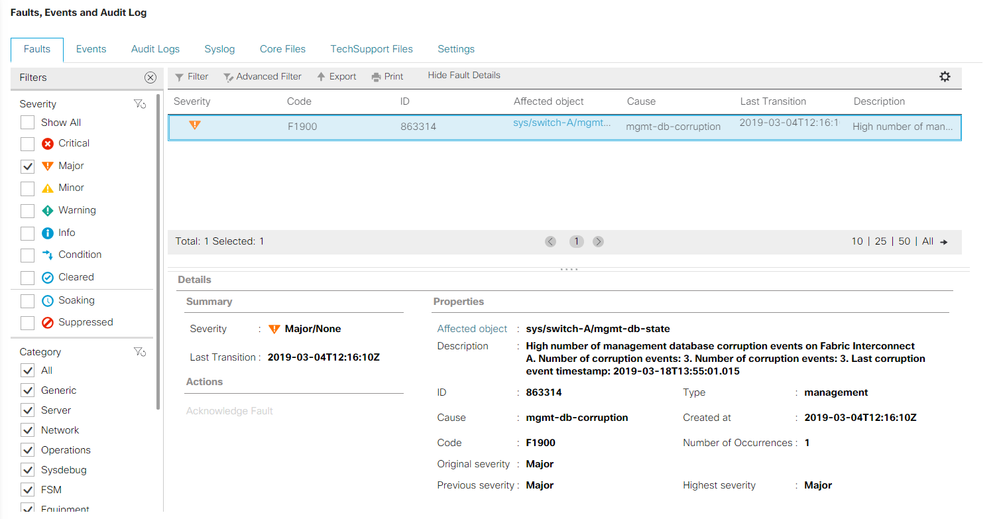Enable the Condition checkbox
This screenshot has width=999, height=519.
click(x=27, y=255)
